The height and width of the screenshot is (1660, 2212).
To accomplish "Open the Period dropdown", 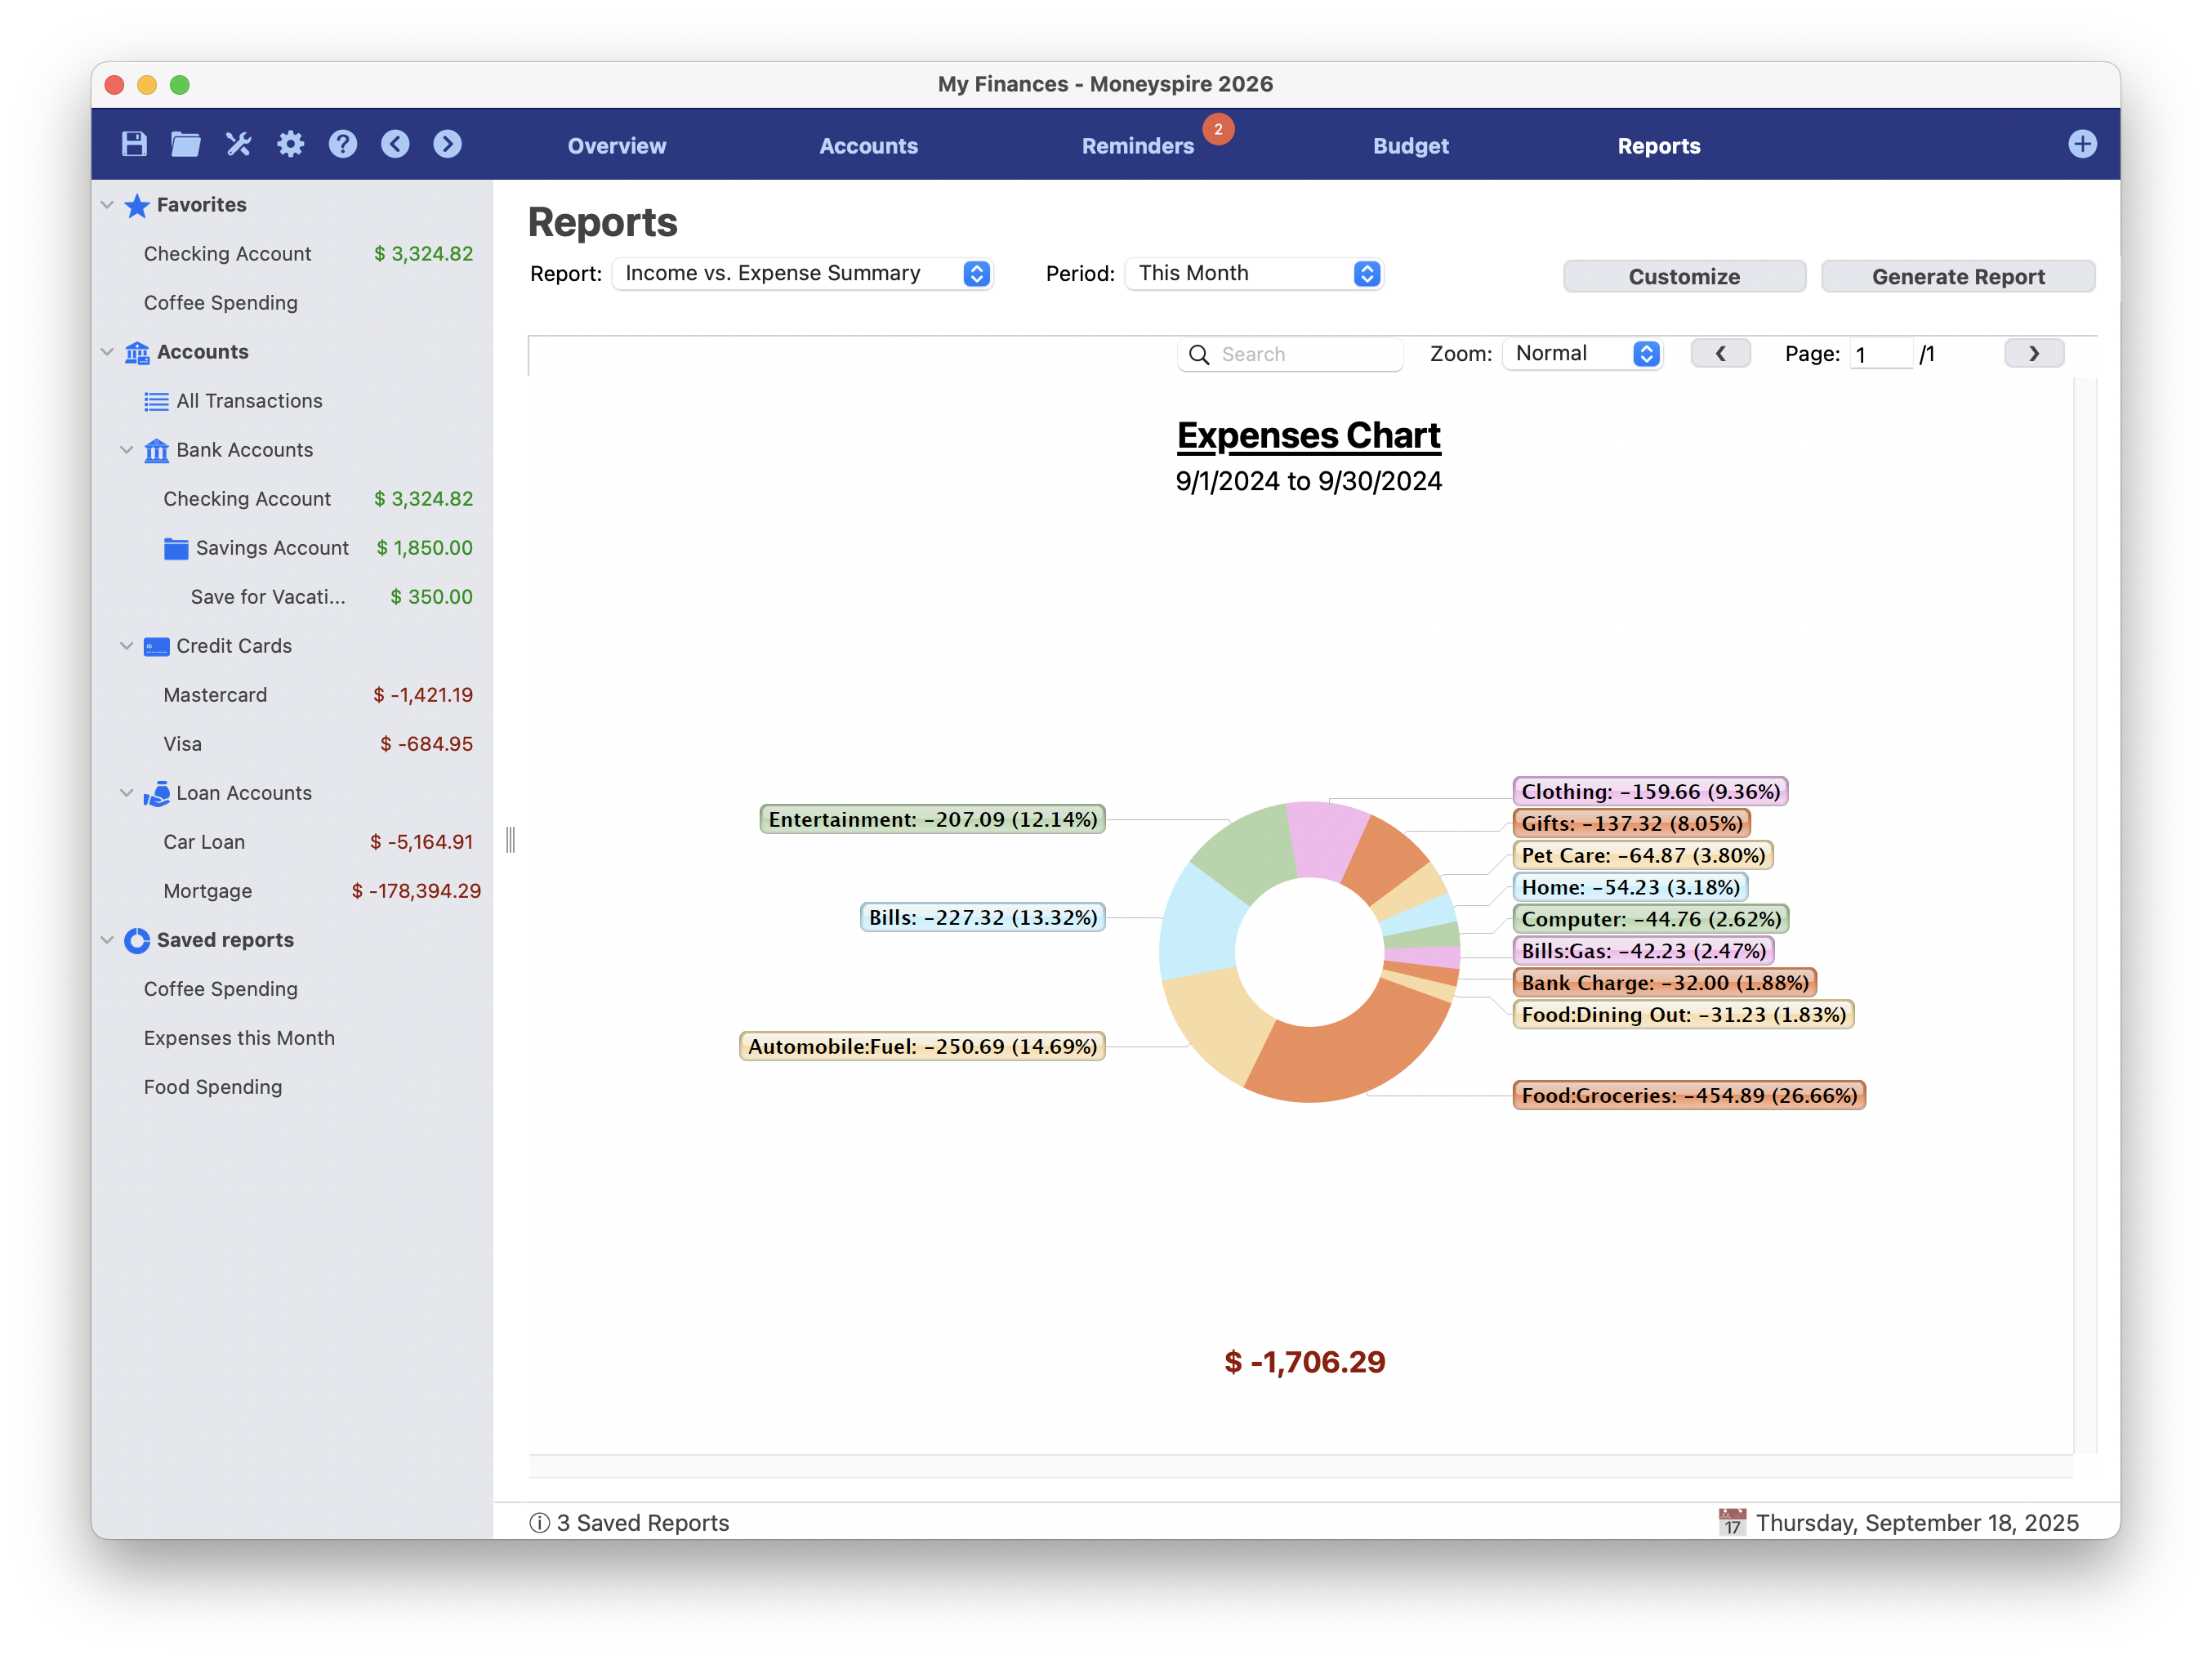I will click(1254, 273).
